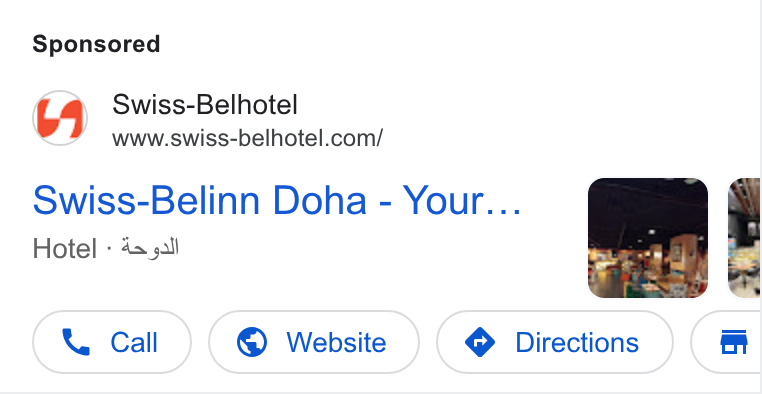Click the cut-off pill button outline
762x394 pixels.
click(x=726, y=342)
